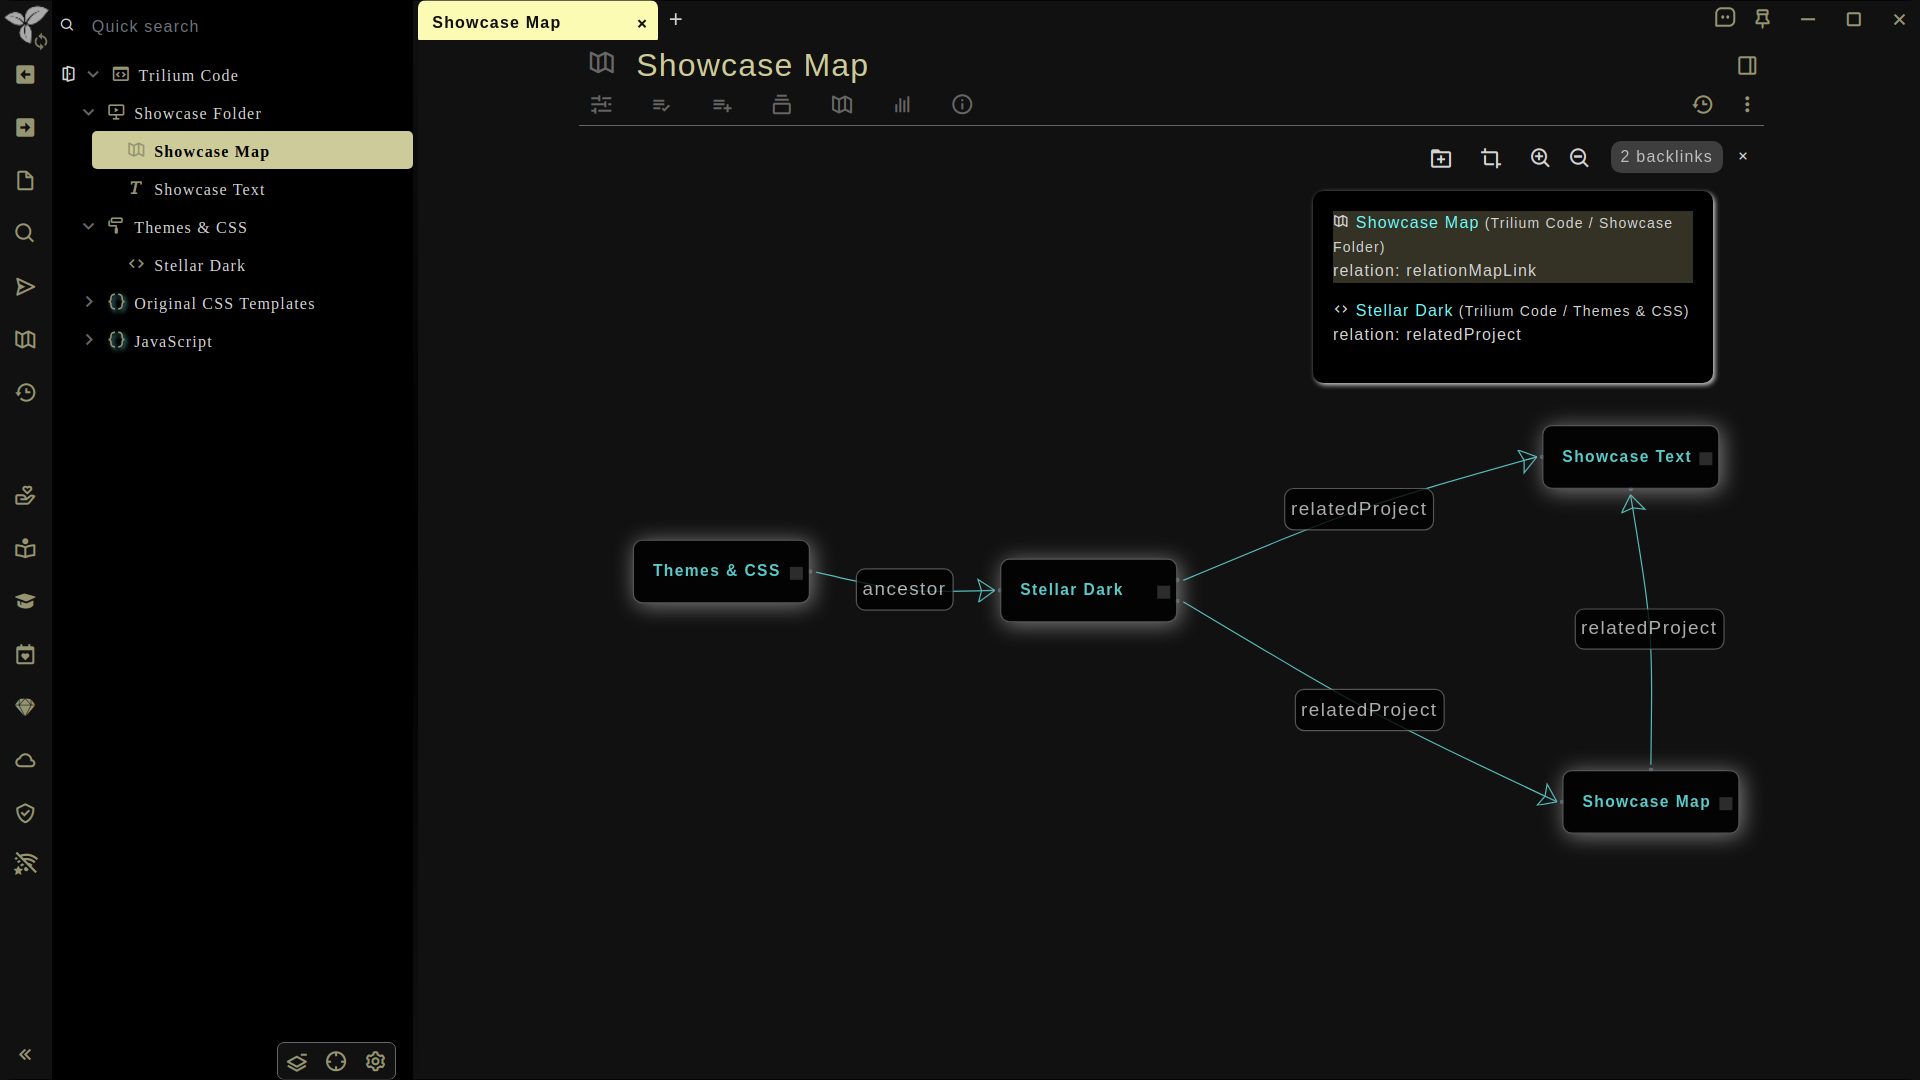Image resolution: width=1920 pixels, height=1080 pixels.
Task: Expand the JavaScript tree node
Action: click(x=89, y=340)
